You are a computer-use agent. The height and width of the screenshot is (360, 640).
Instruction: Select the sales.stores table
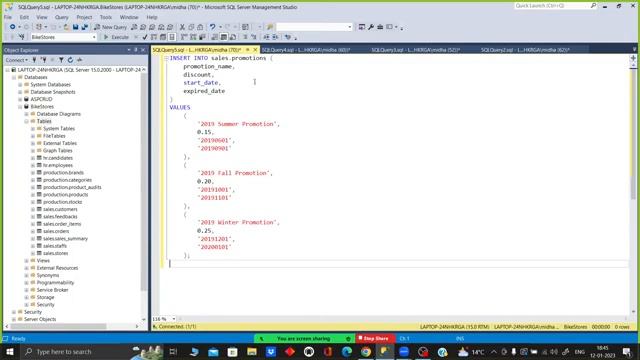click(x=56, y=253)
